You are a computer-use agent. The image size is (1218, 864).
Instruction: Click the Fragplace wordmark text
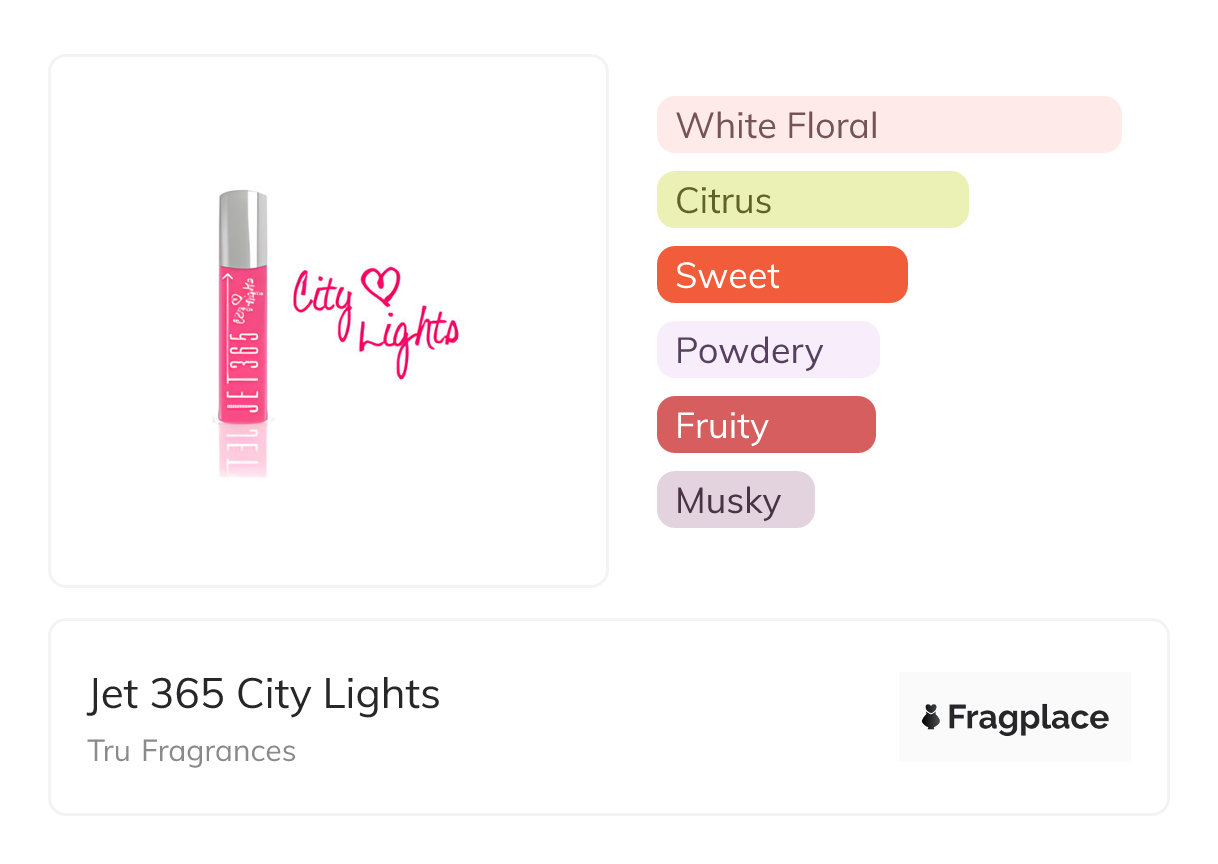pyautogui.click(x=1028, y=717)
